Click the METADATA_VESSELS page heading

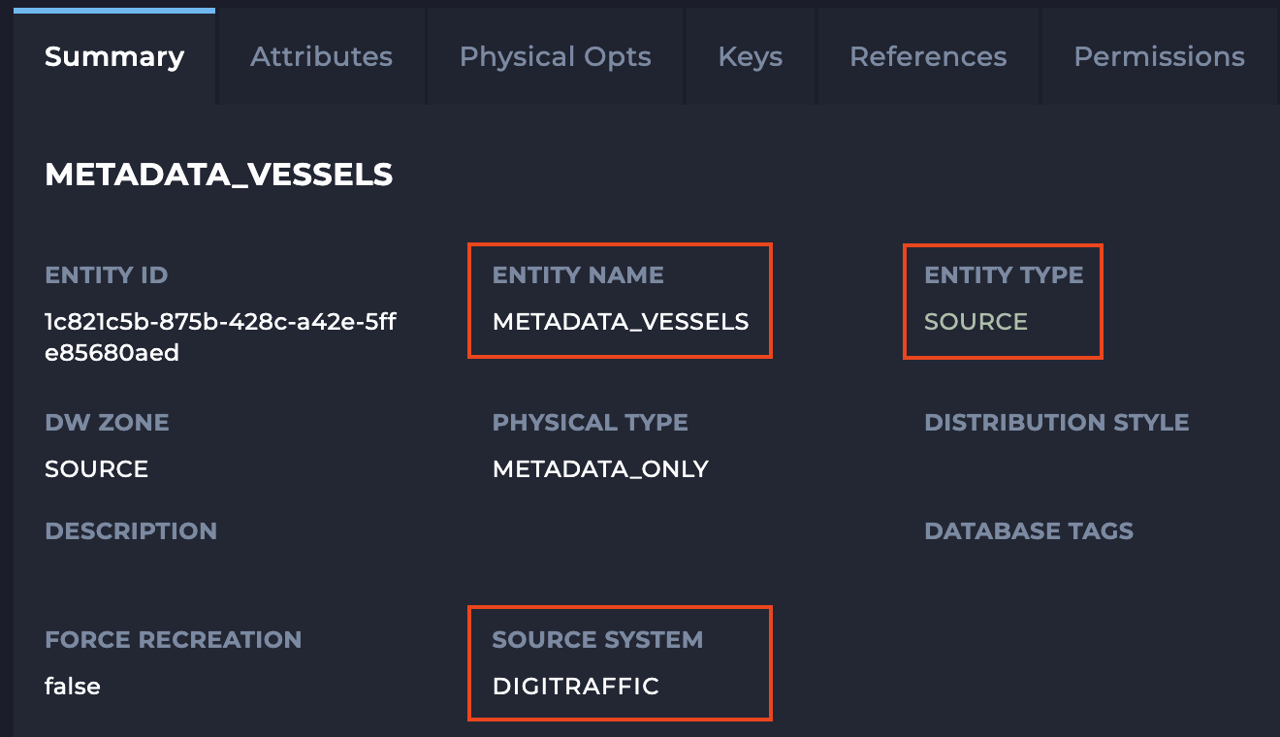[x=219, y=175]
